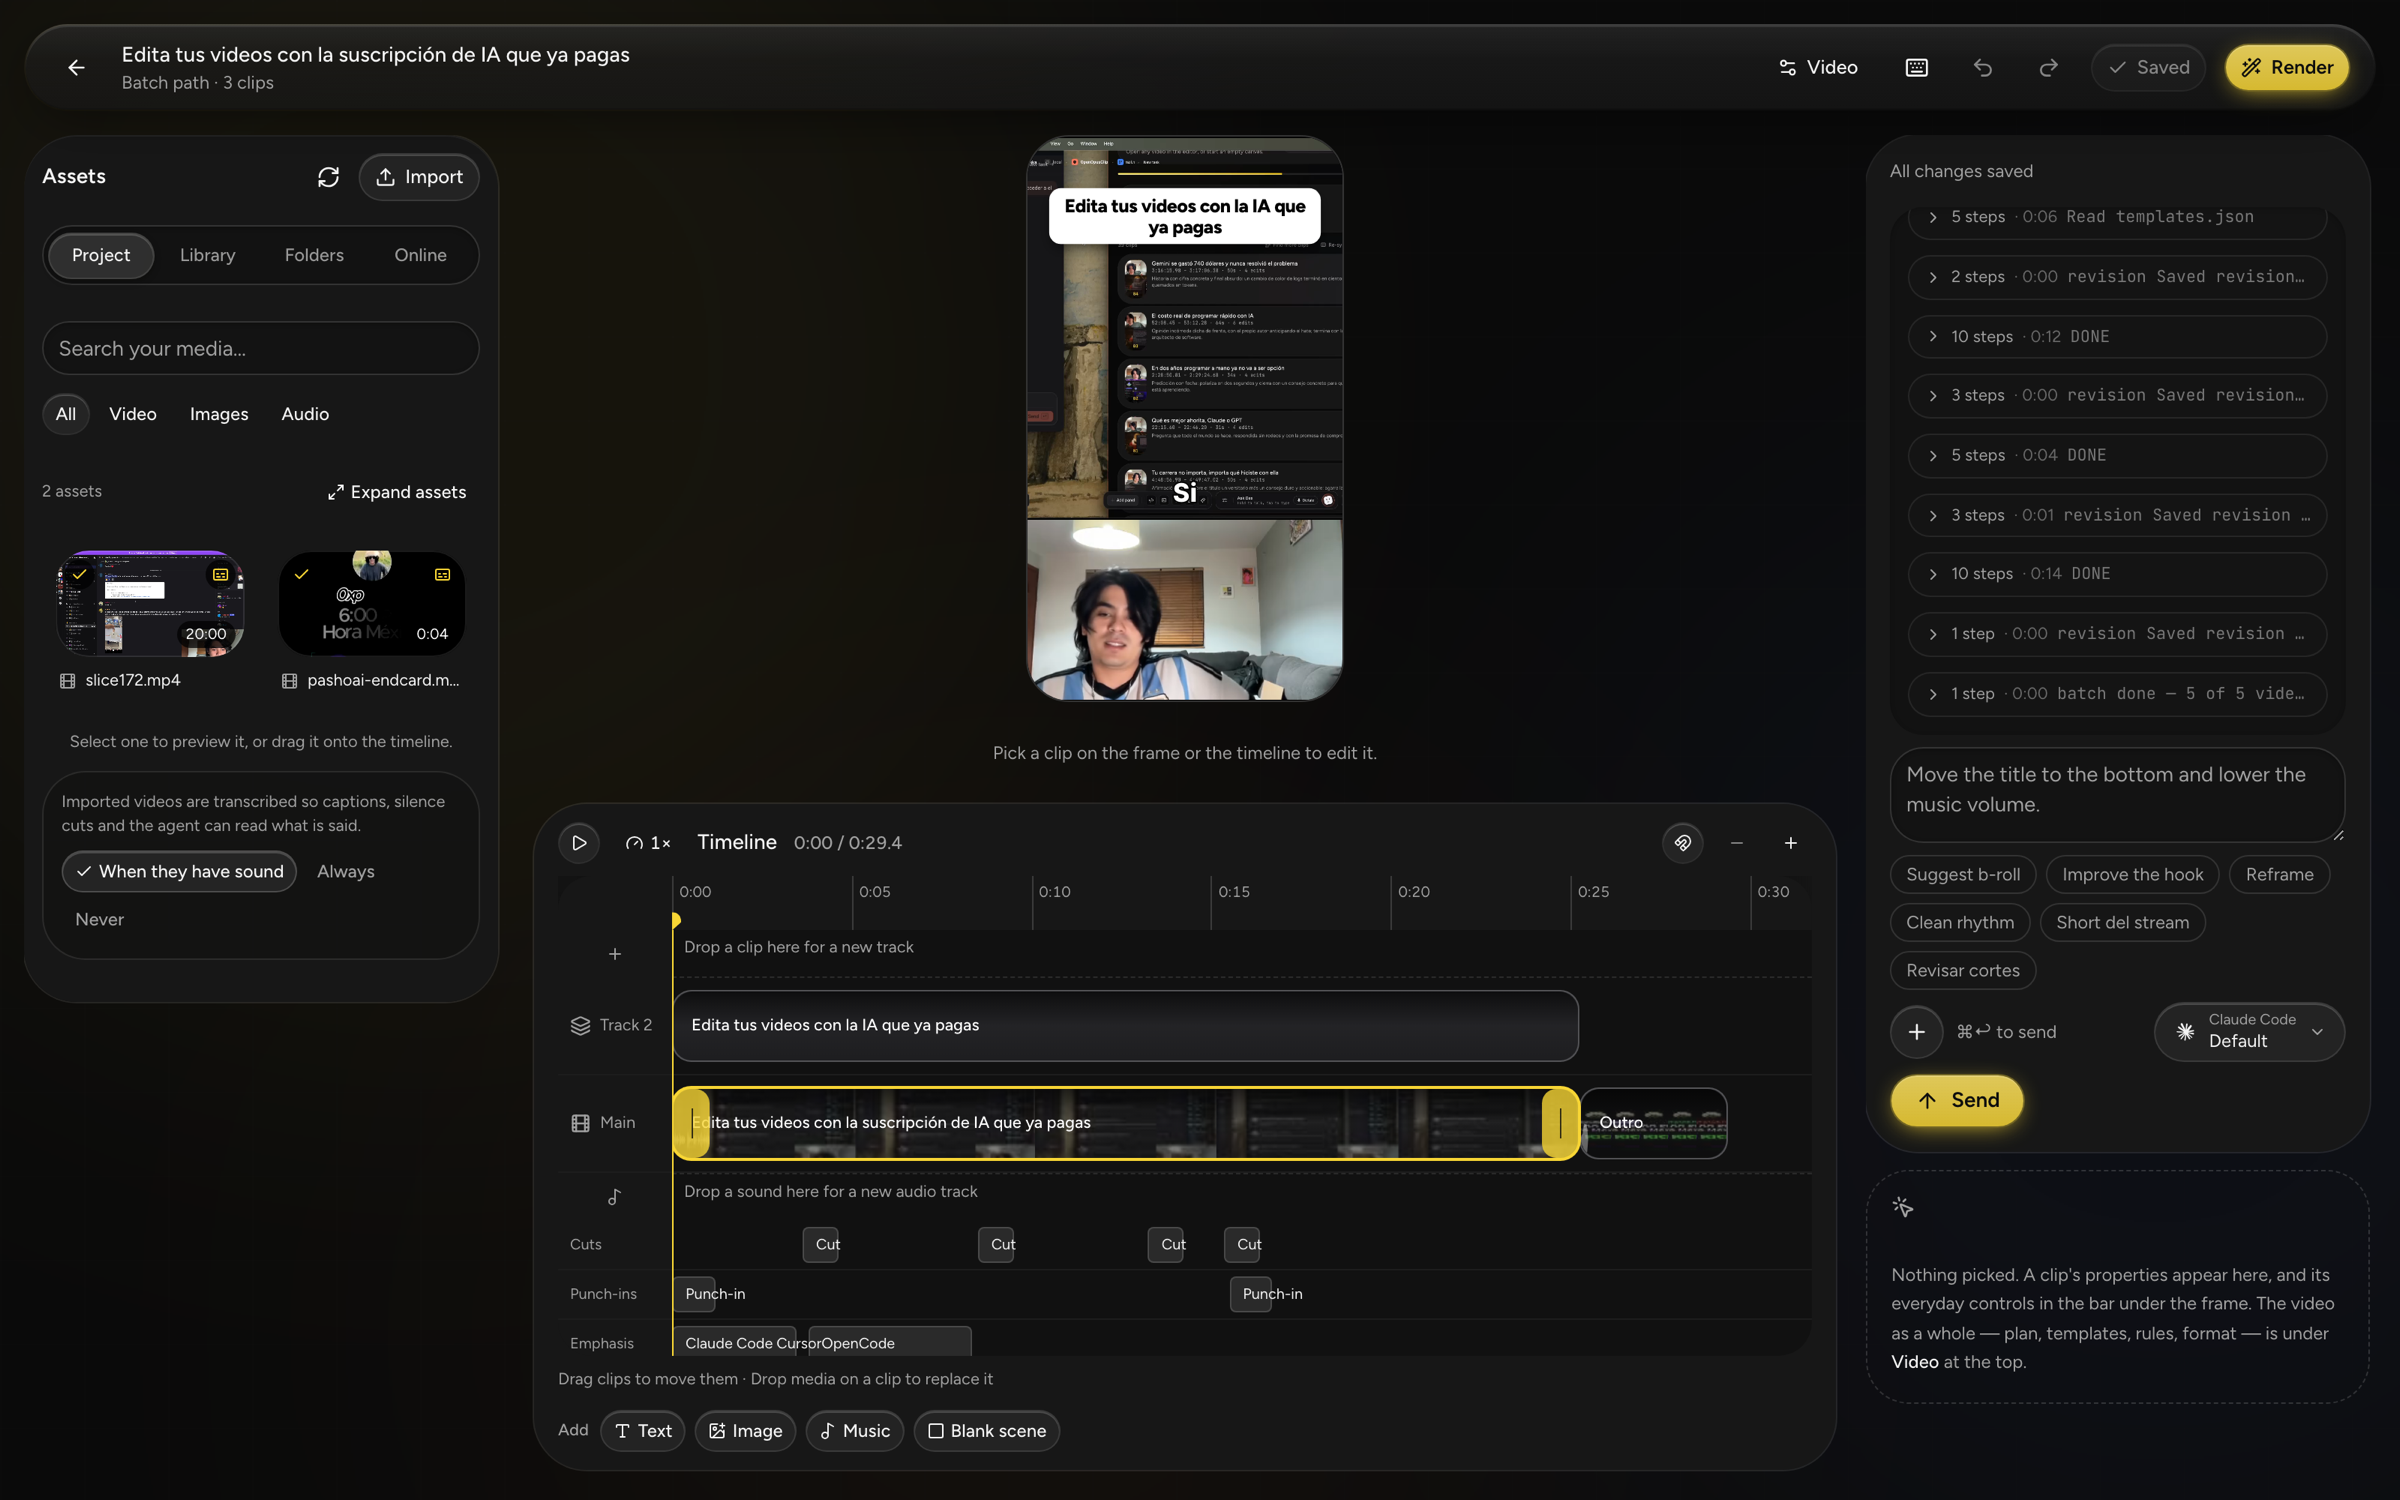Switch to the Project assets tab

[x=100, y=255]
